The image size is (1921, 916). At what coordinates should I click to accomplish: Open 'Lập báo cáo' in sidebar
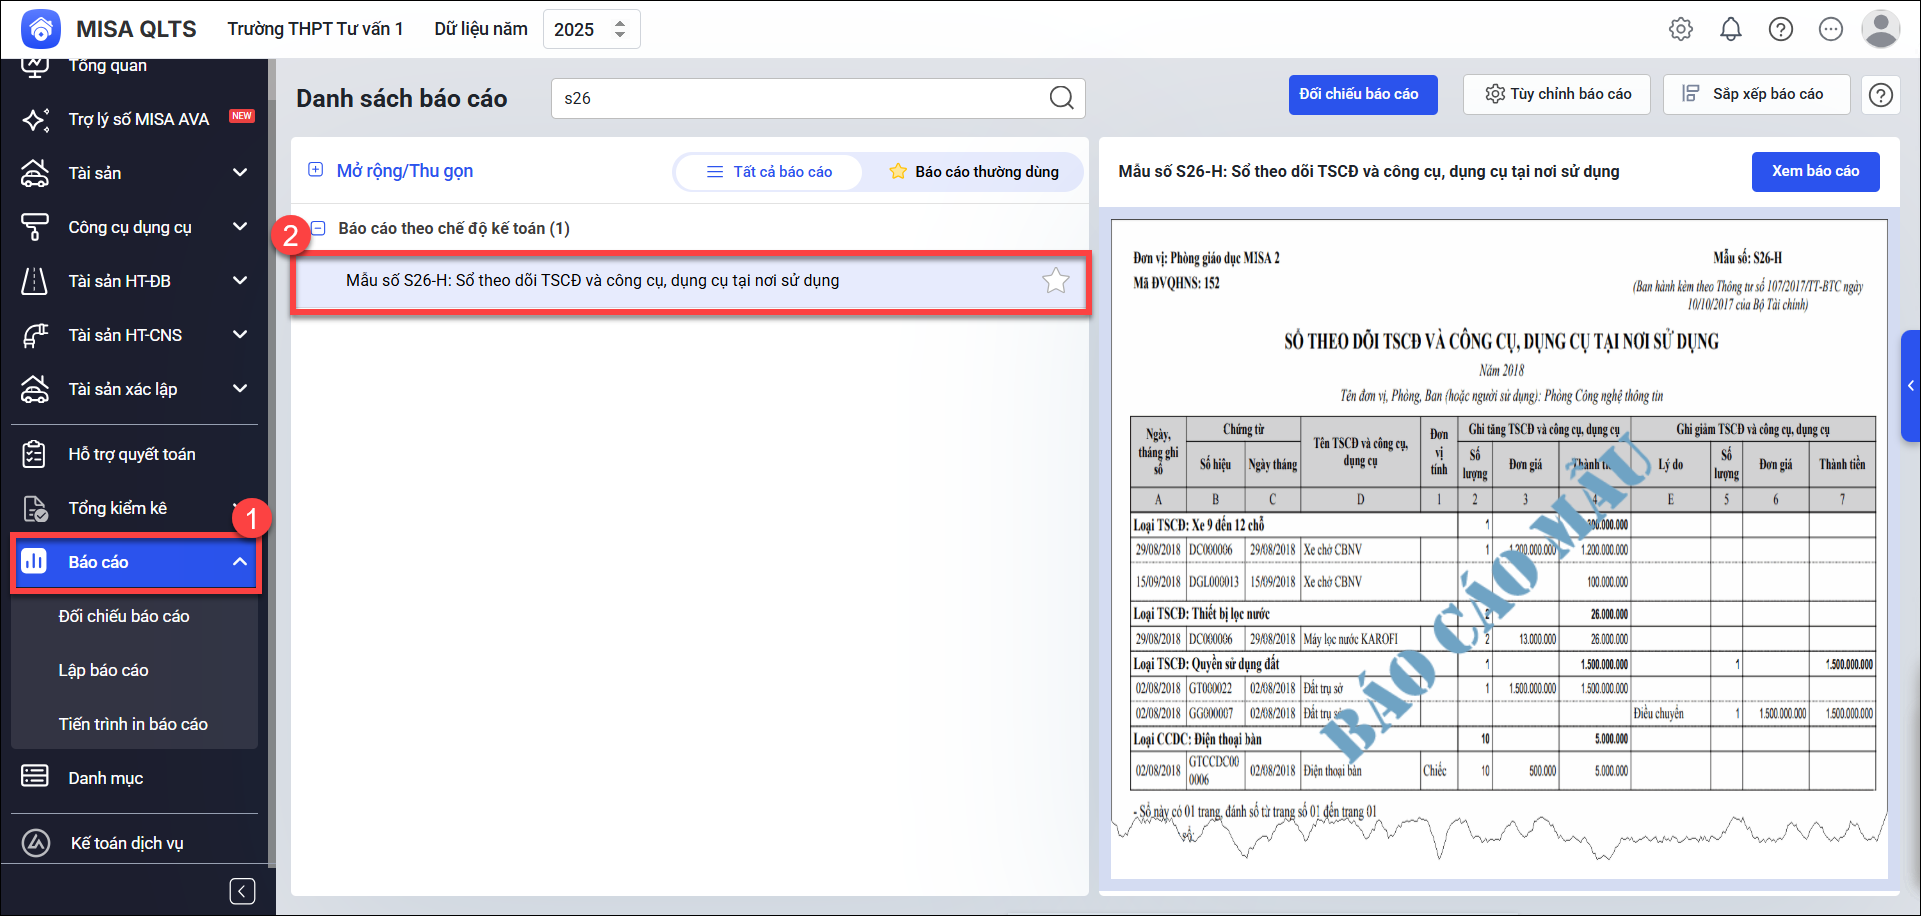[103, 670]
